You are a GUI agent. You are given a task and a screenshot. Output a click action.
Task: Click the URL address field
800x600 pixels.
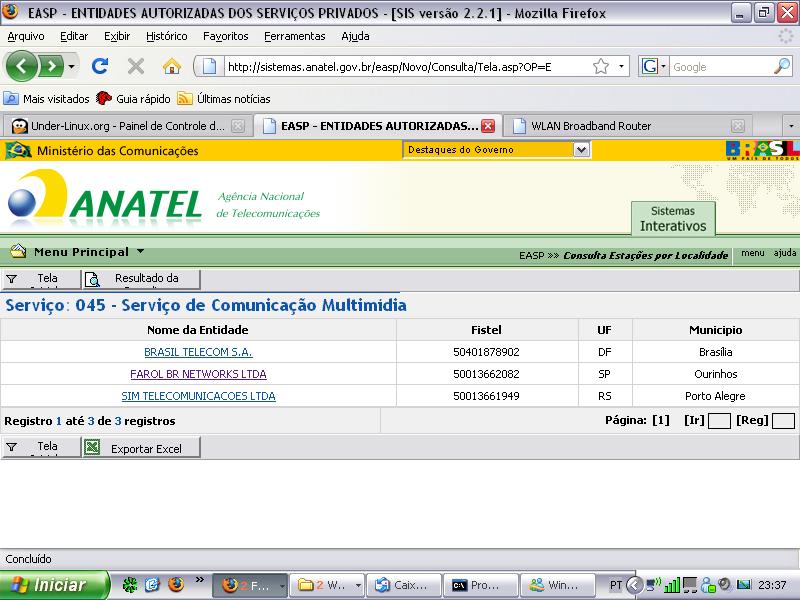pos(406,67)
